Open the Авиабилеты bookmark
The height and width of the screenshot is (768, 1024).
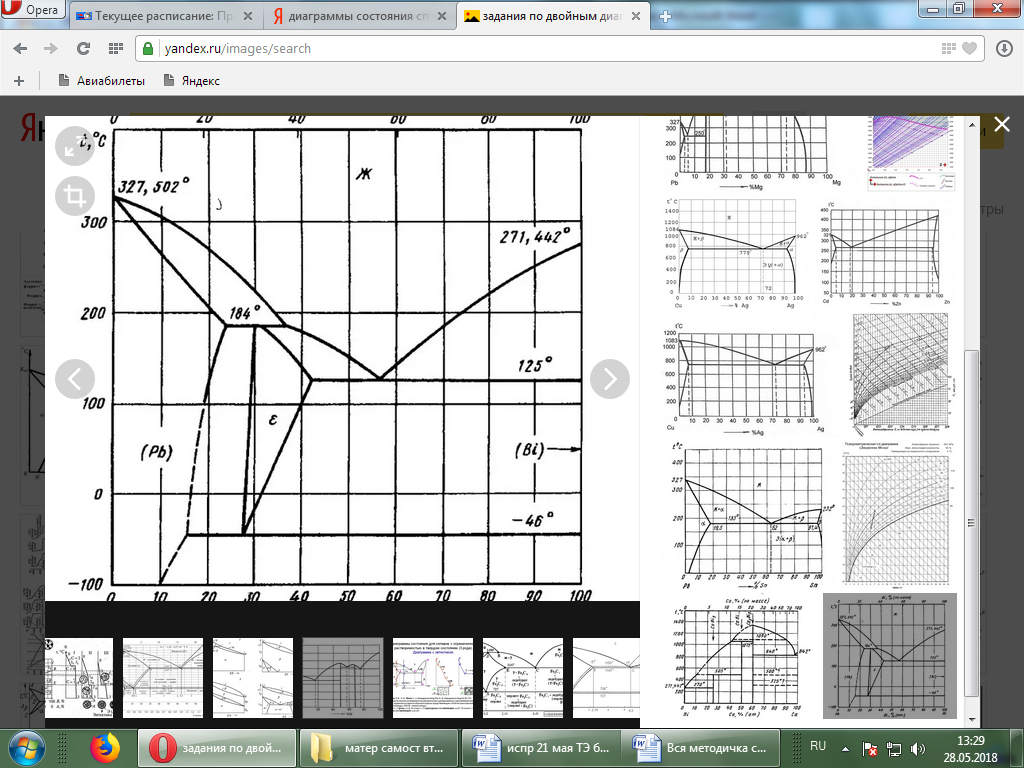point(101,80)
